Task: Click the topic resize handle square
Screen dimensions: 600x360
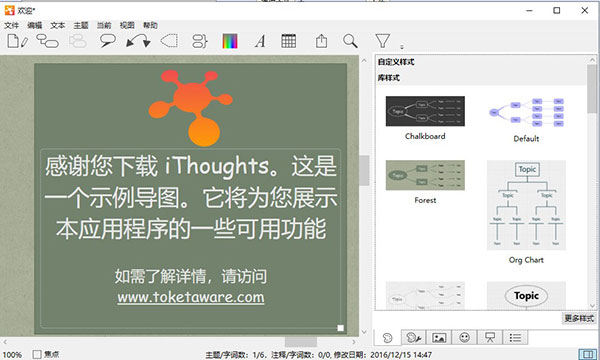Action: (x=341, y=328)
